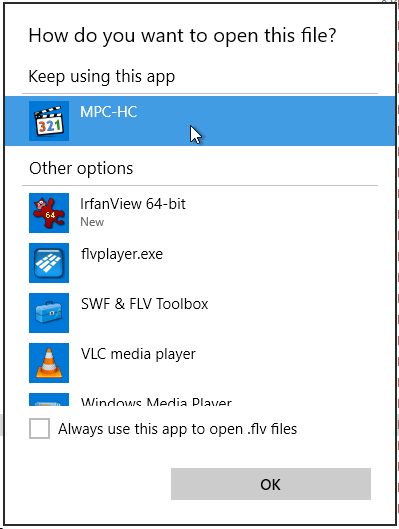Image resolution: width=399 pixels, height=529 pixels.
Task: Choose IrfanView 64-bit from Other options
Action: 200,213
